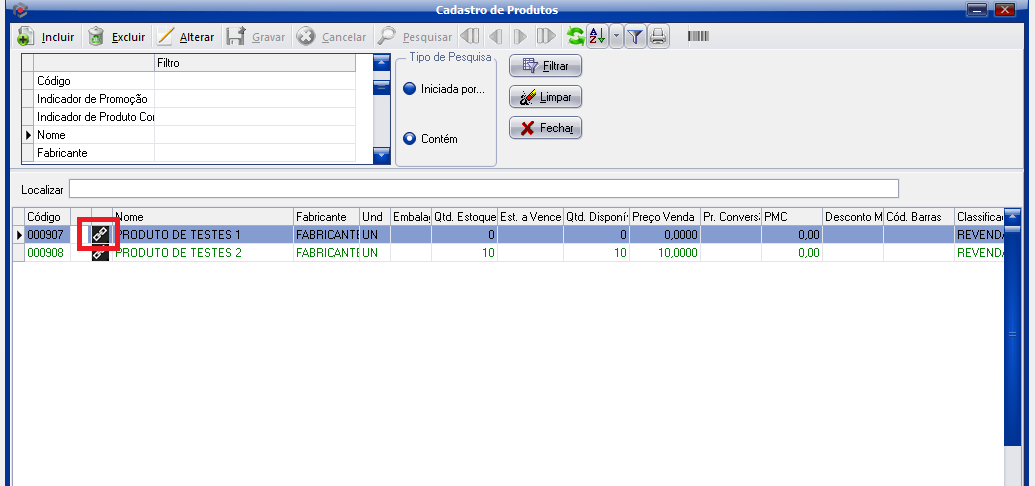Screen dimensions: 1035x486
Task: Click the funnel filter toolbar icon
Action: pos(636,37)
